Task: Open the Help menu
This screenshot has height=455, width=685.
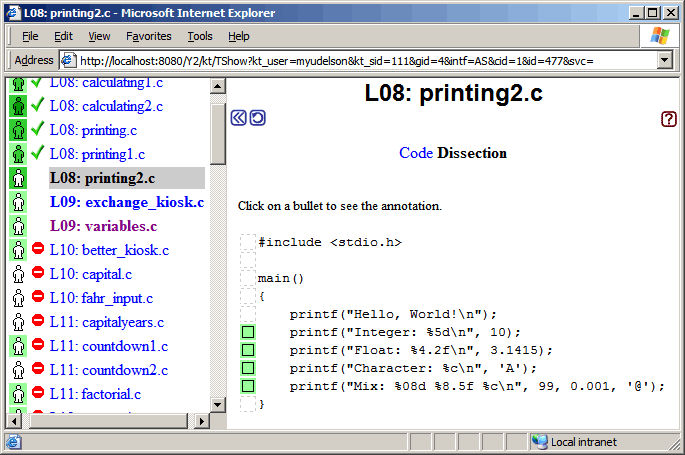Action: (239, 36)
